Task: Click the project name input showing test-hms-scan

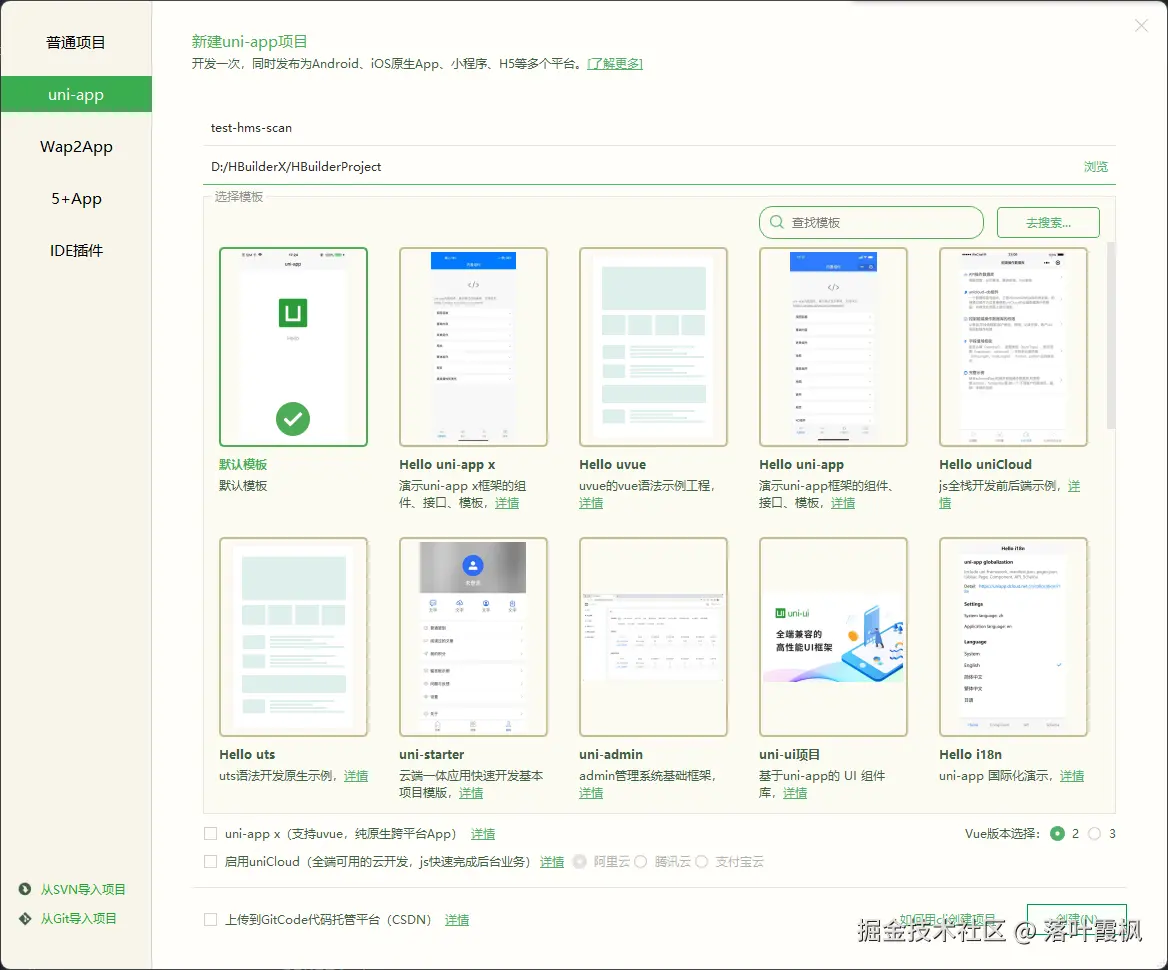Action: (400, 127)
